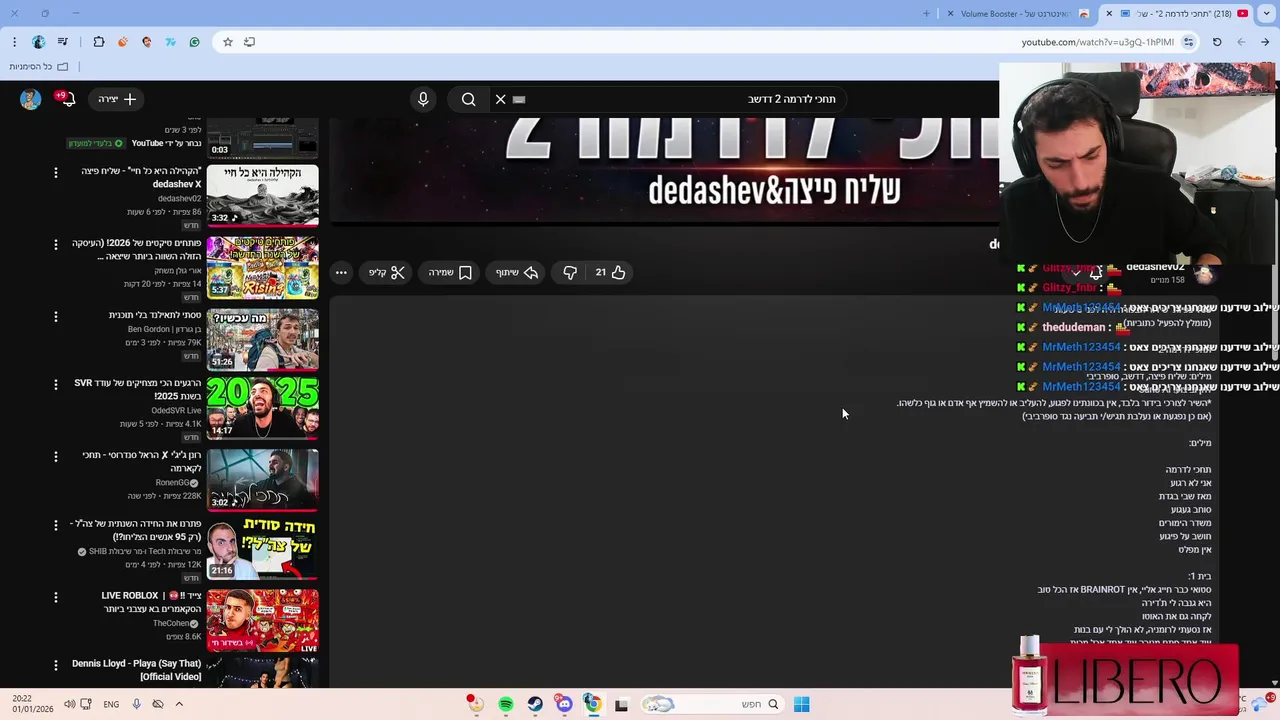
Task: Click the face avatar extension icon
Action: (147, 42)
